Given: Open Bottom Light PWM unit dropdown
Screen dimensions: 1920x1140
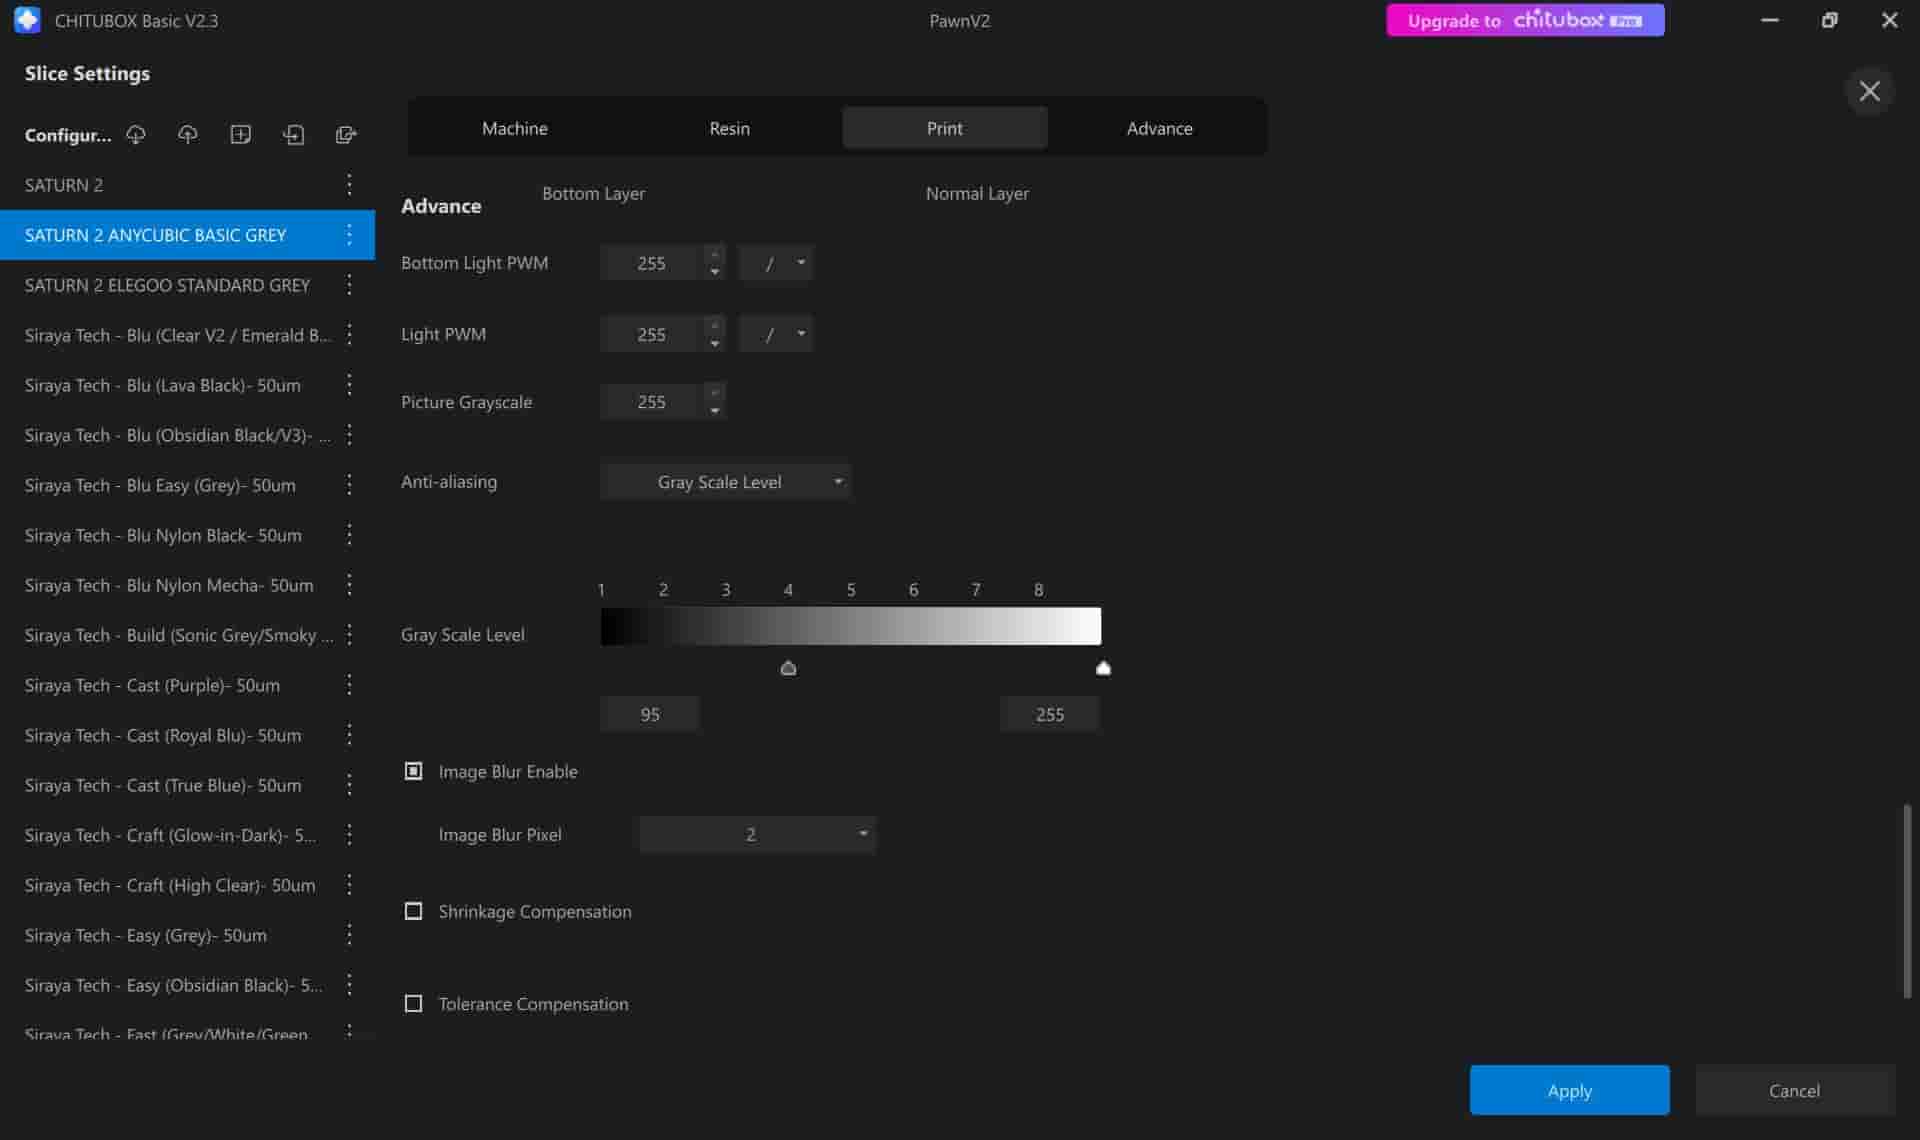Looking at the screenshot, I should (776, 263).
